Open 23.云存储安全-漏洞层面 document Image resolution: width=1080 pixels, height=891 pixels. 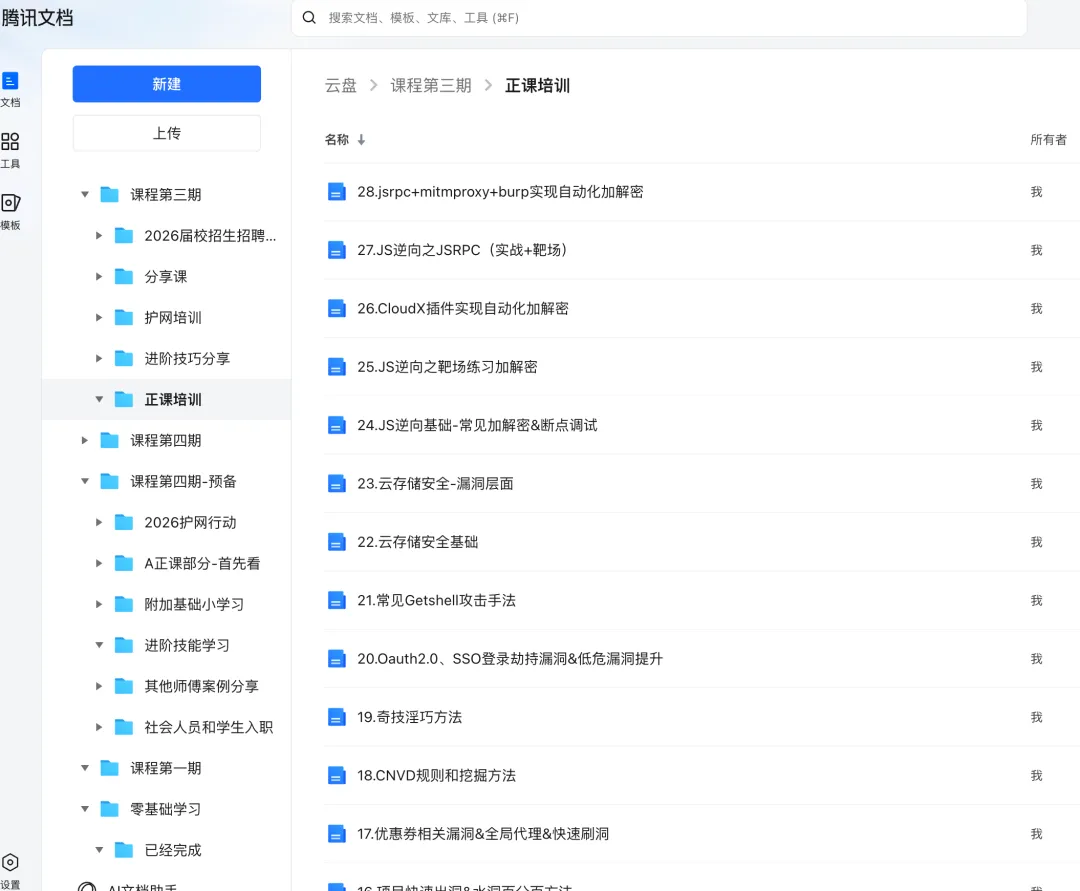(435, 484)
